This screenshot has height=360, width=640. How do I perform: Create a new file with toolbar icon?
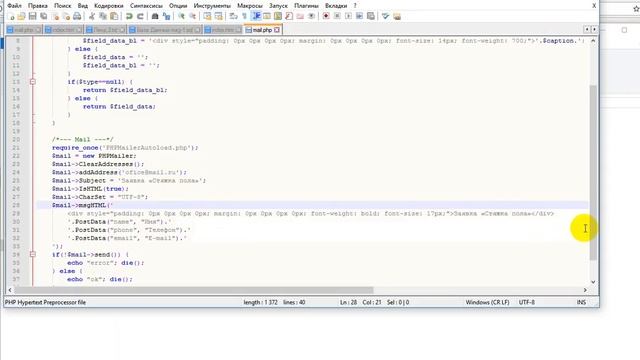click(11, 16)
